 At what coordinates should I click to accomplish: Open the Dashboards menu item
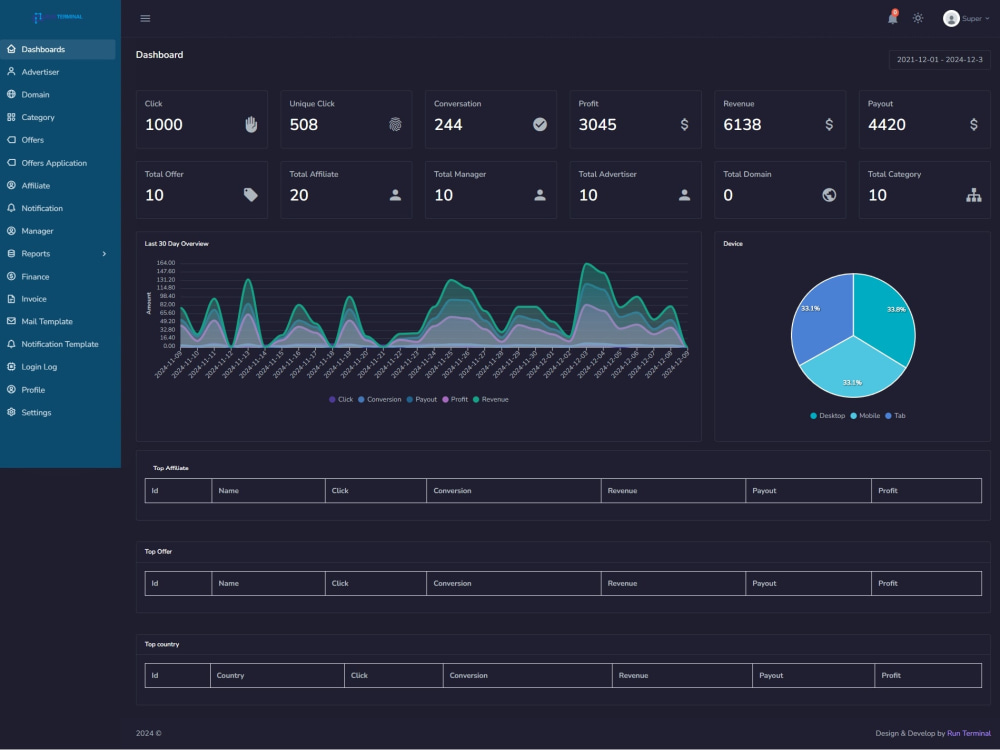[x=57, y=49]
